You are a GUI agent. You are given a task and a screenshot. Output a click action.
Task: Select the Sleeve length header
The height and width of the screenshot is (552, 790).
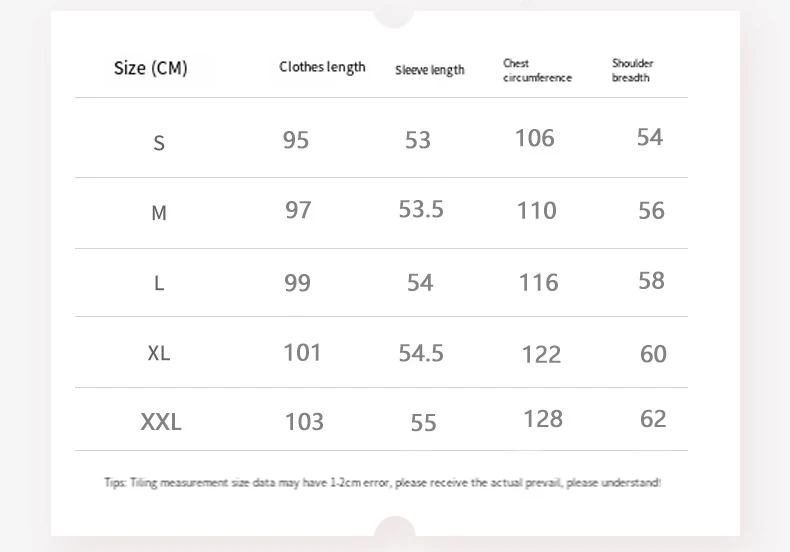click(430, 70)
